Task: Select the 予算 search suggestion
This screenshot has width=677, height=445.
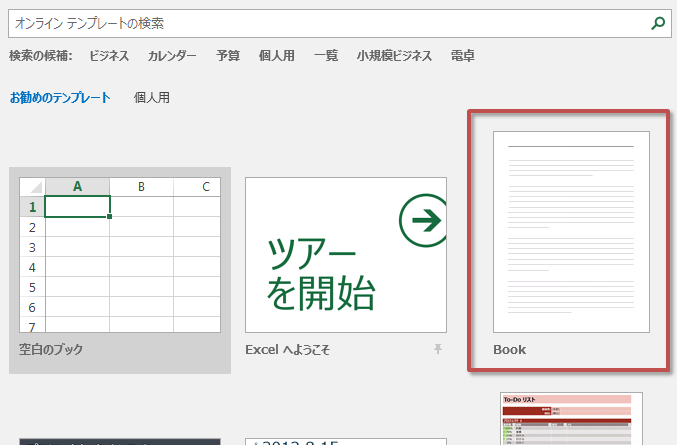Action: pos(228,56)
